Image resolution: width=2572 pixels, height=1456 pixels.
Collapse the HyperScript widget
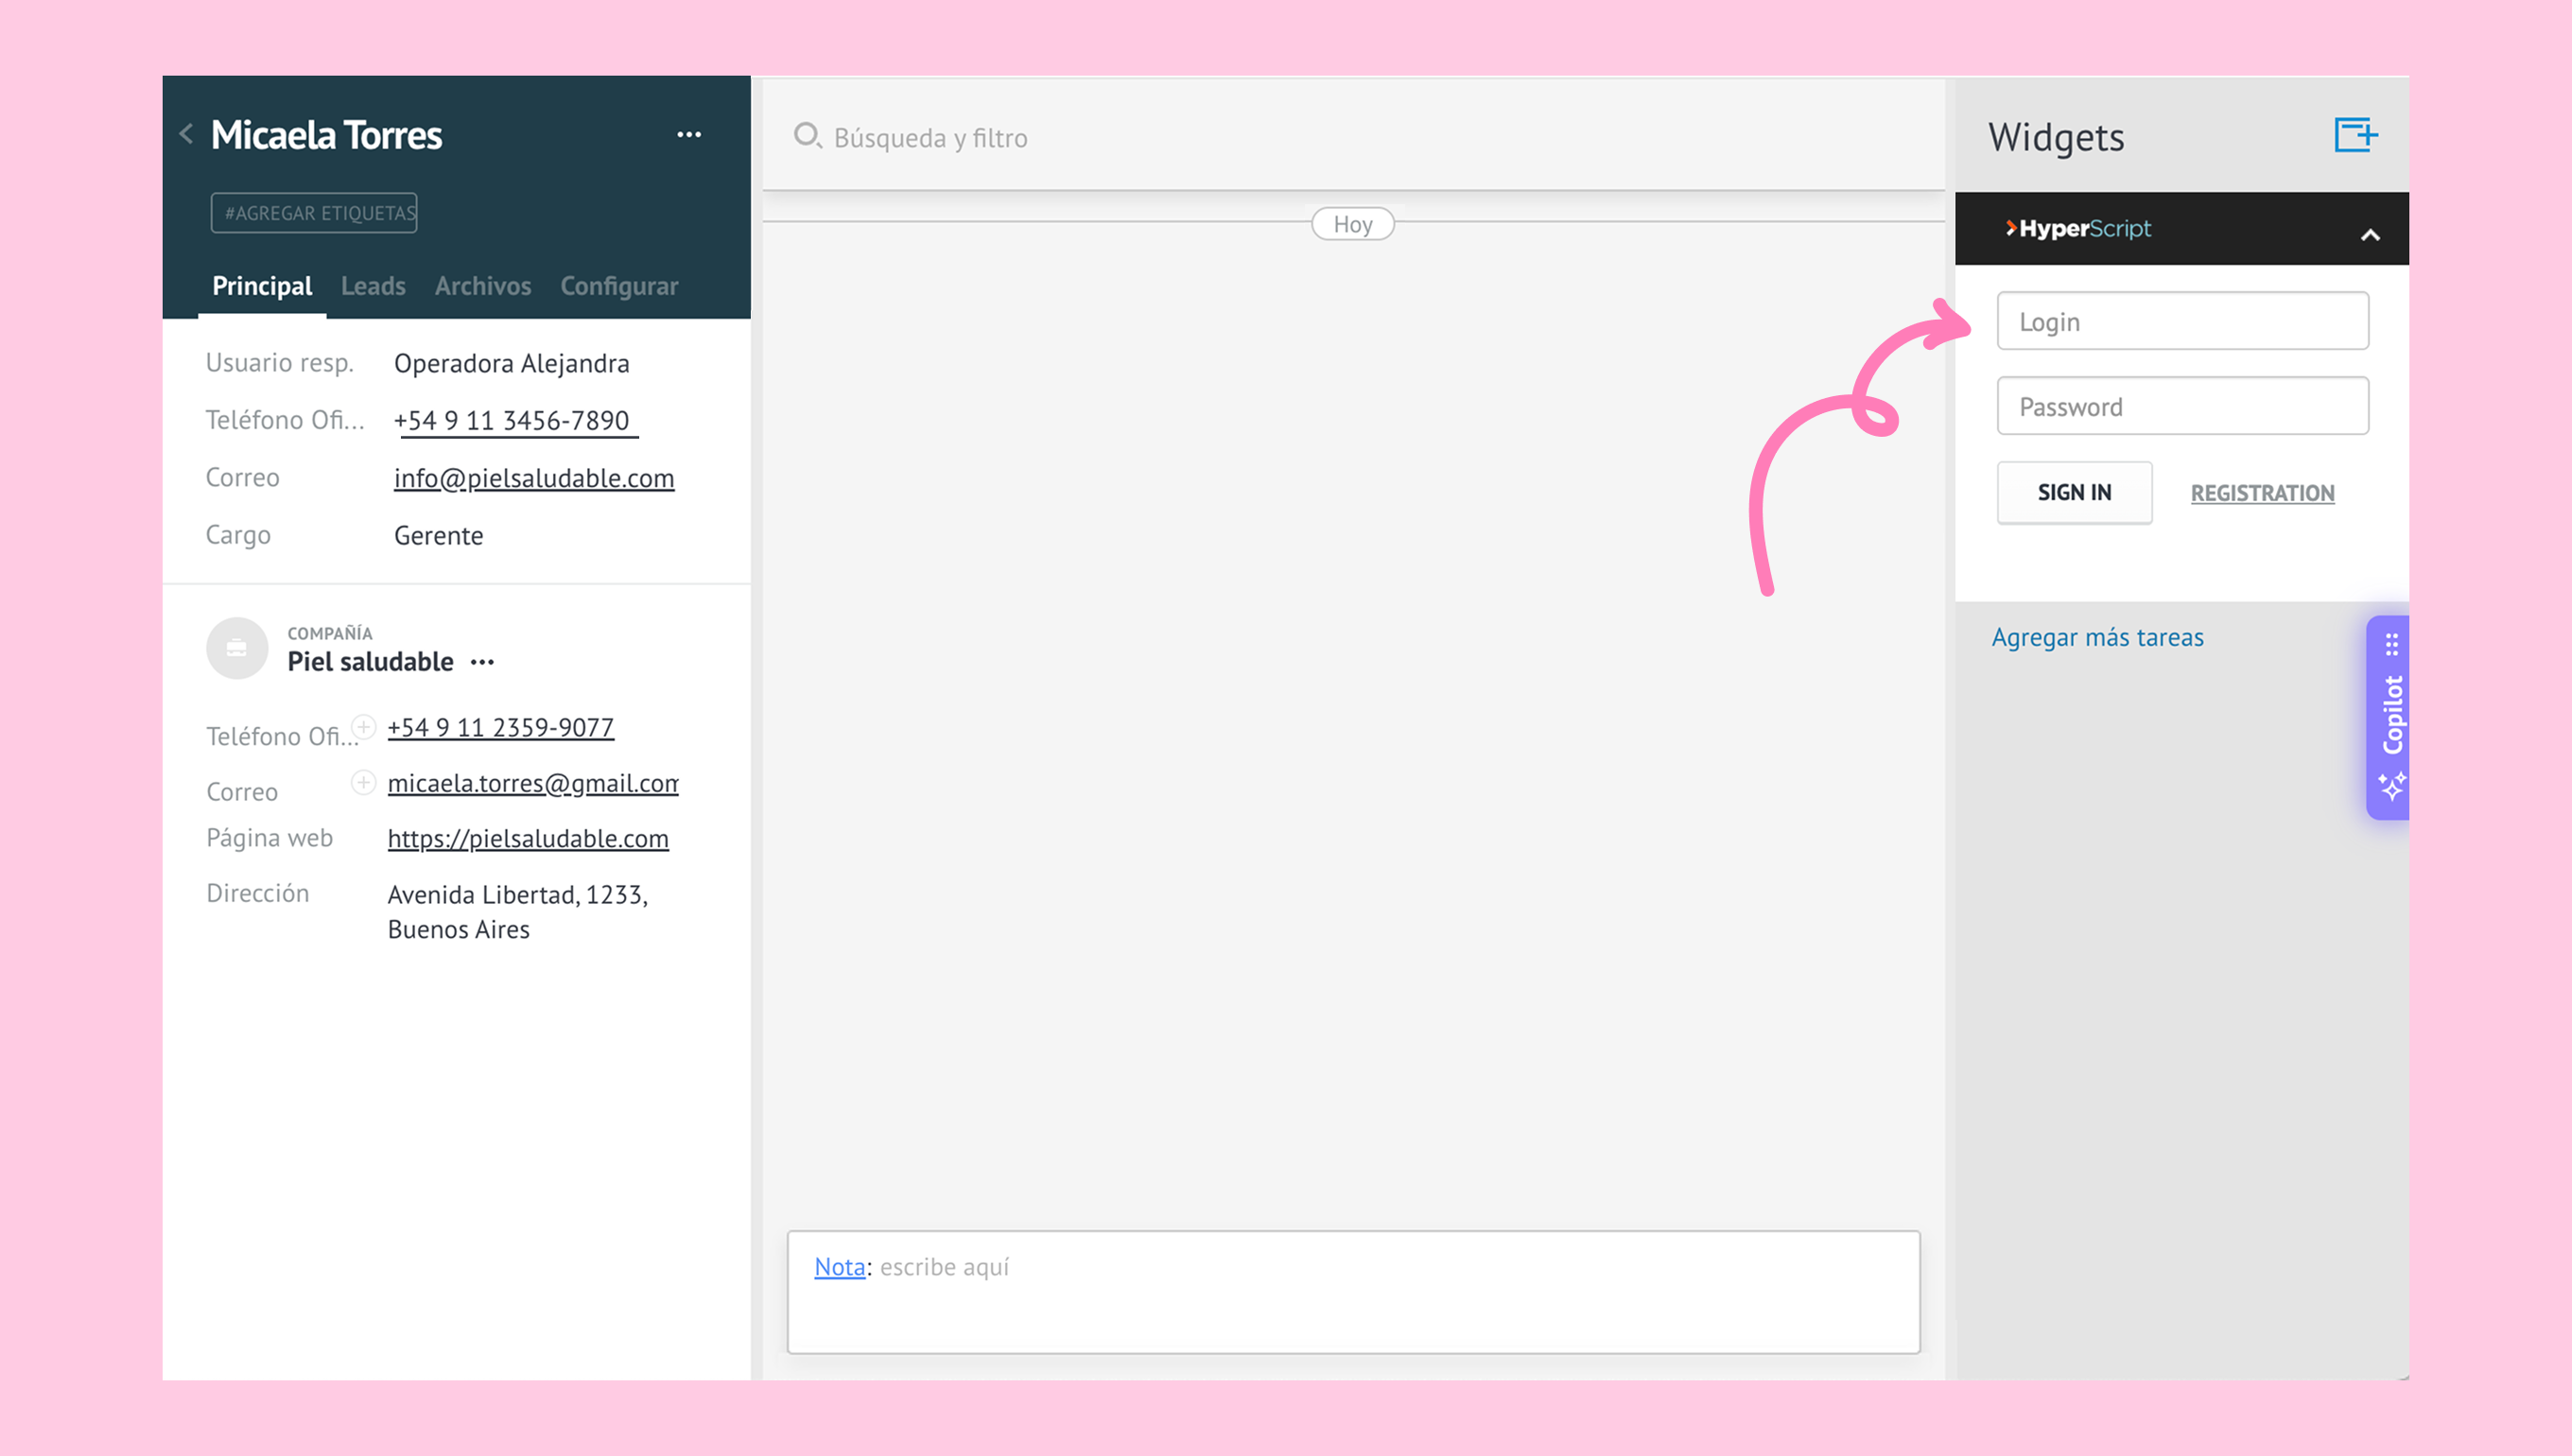[x=2370, y=235]
